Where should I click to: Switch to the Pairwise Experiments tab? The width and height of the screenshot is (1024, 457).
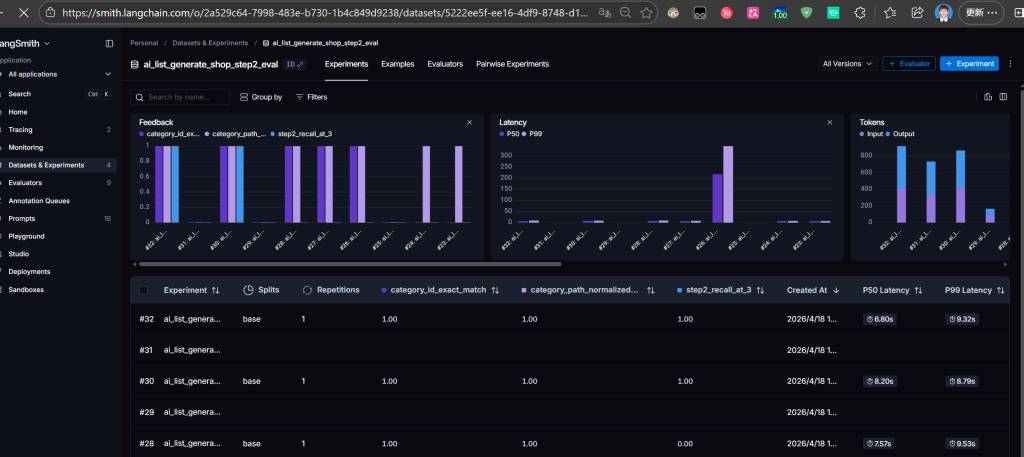point(512,64)
